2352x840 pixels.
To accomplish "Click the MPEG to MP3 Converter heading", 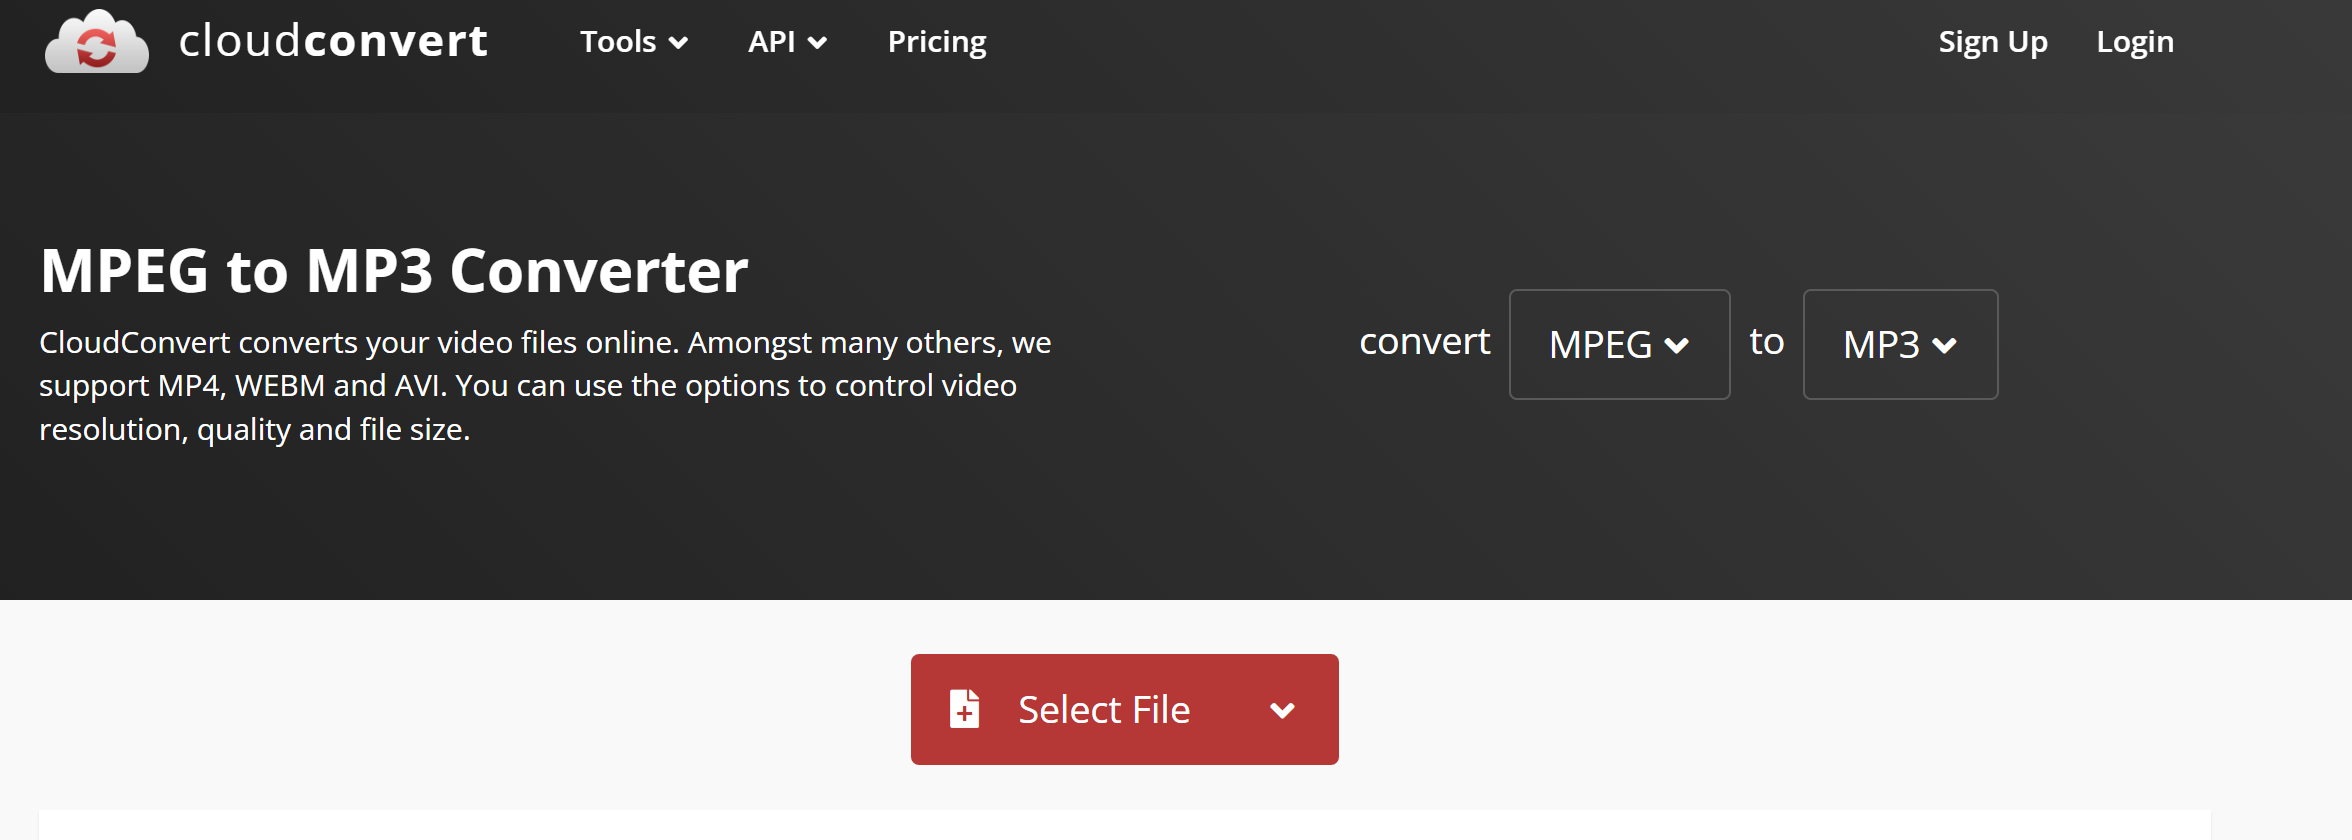I will tap(394, 270).
